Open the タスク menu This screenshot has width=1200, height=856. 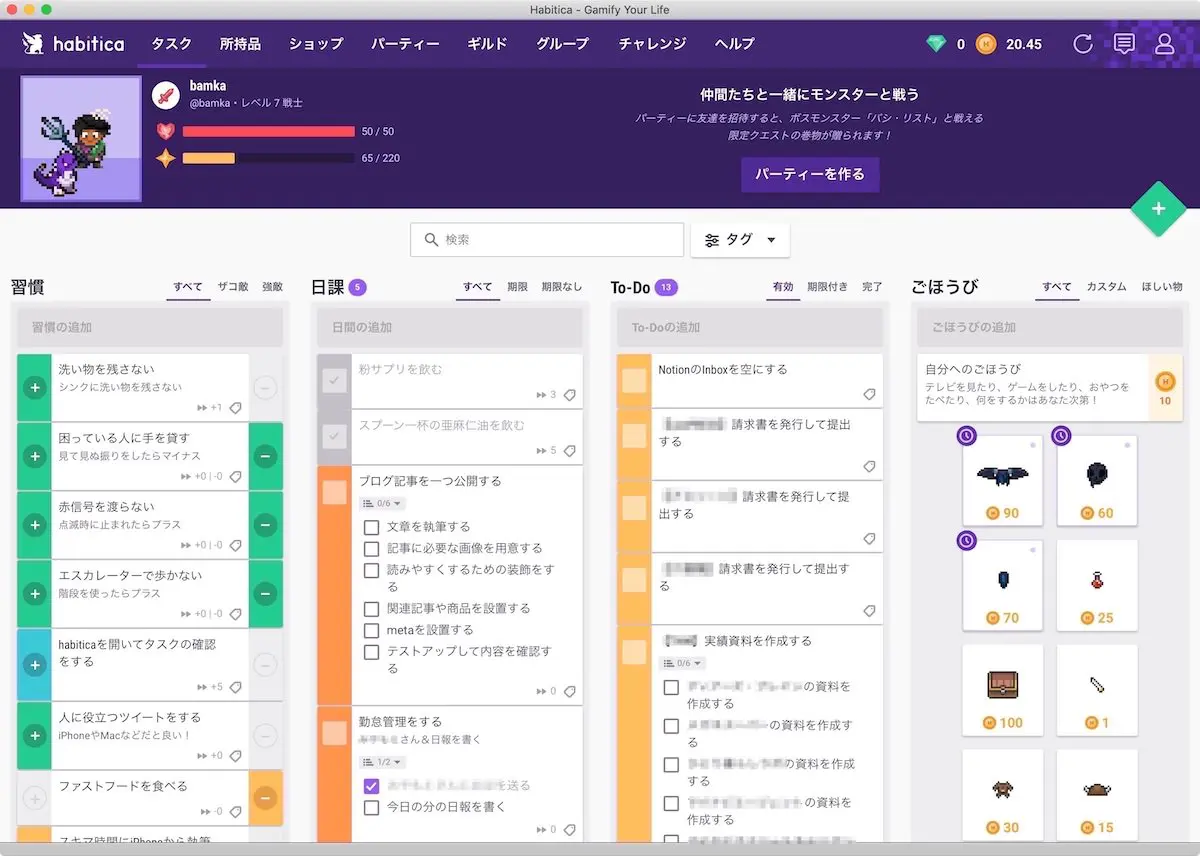[x=171, y=44]
